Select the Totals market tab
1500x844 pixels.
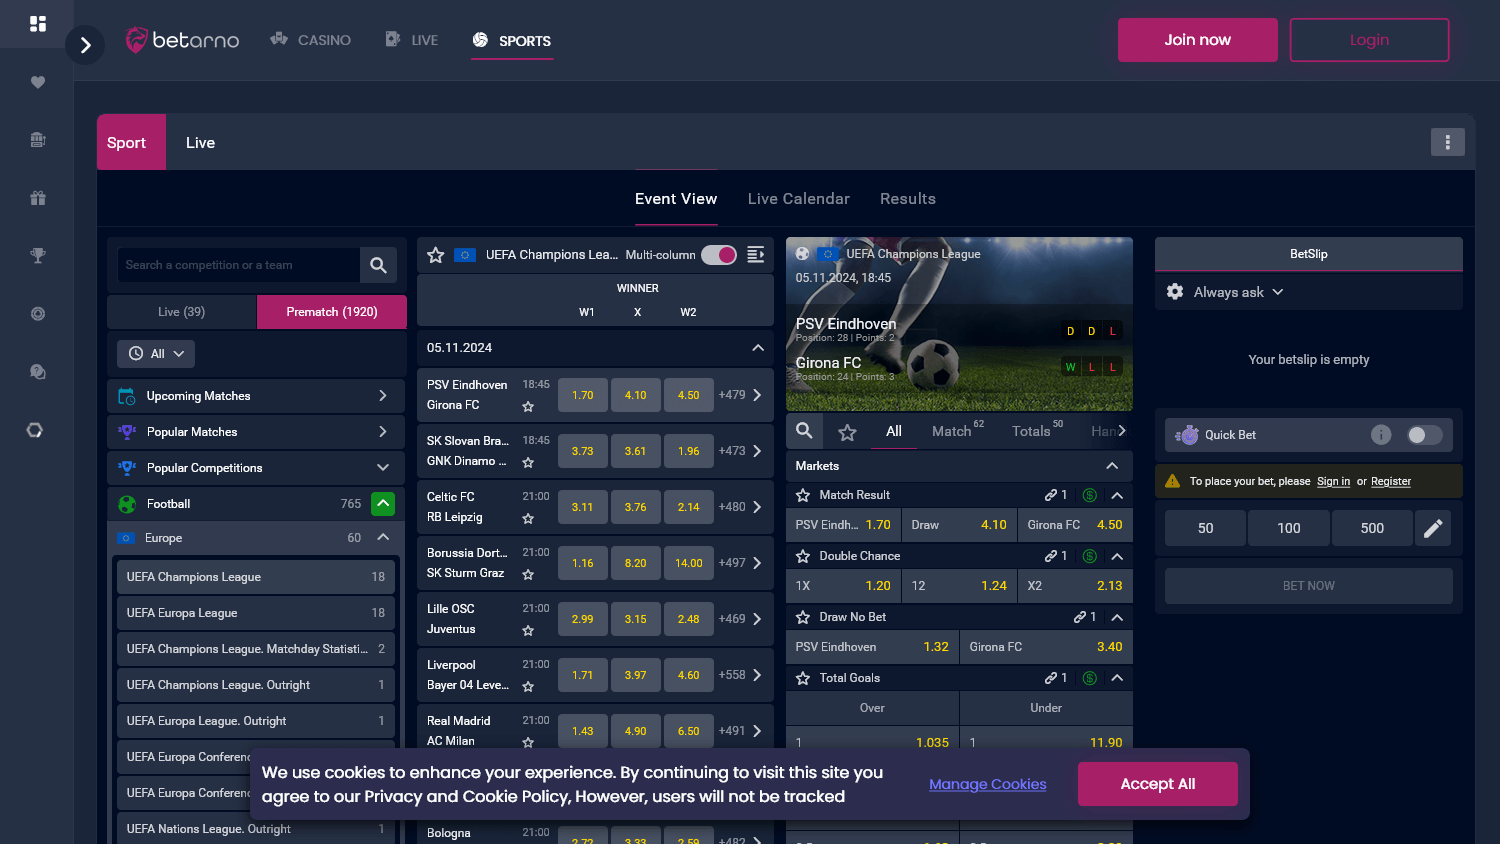[x=1037, y=431]
